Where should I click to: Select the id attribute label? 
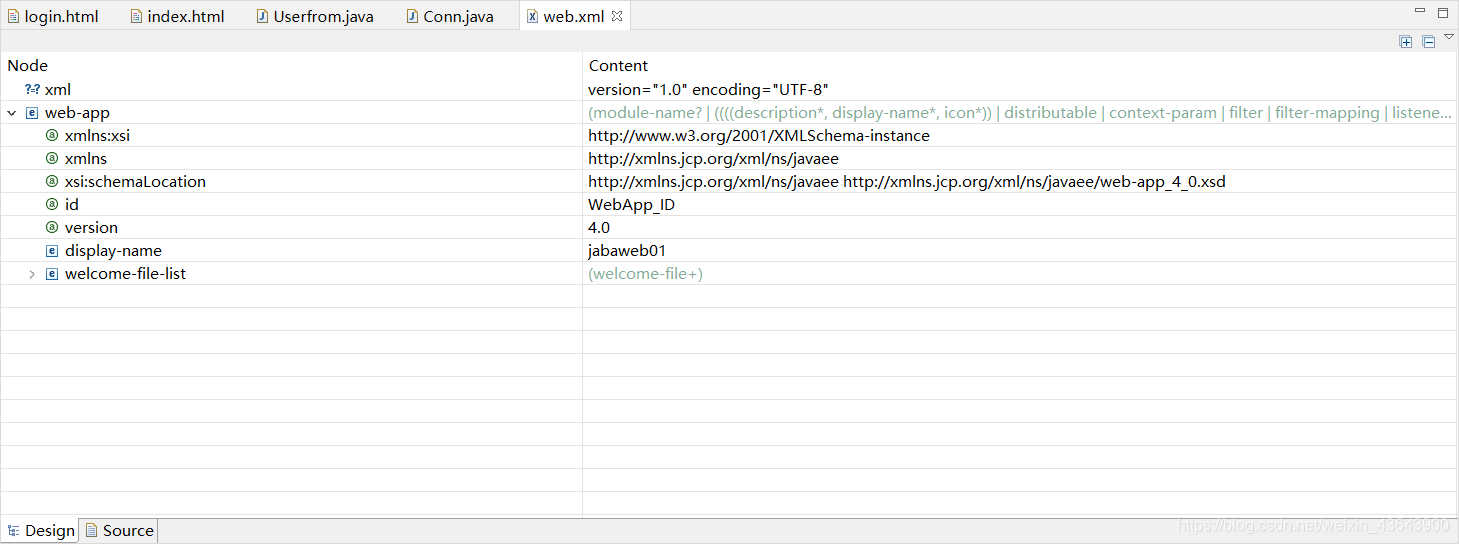(72, 205)
